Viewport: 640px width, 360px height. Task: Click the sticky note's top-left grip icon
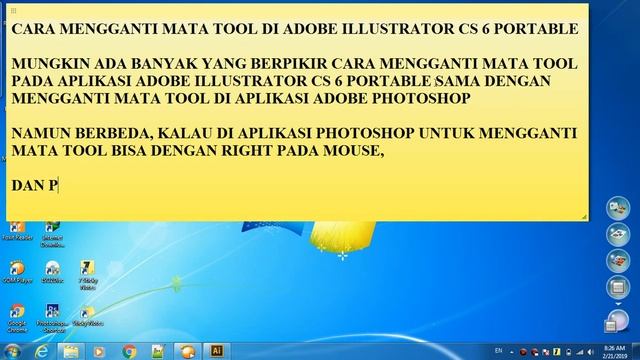(x=13, y=11)
